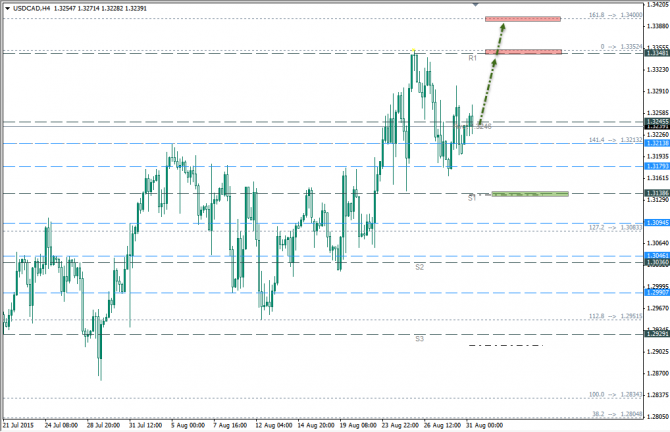The image size is (670, 432).
Task: Click the Fibonacci label 38.2 --> 1.28048
Action: [617, 414]
